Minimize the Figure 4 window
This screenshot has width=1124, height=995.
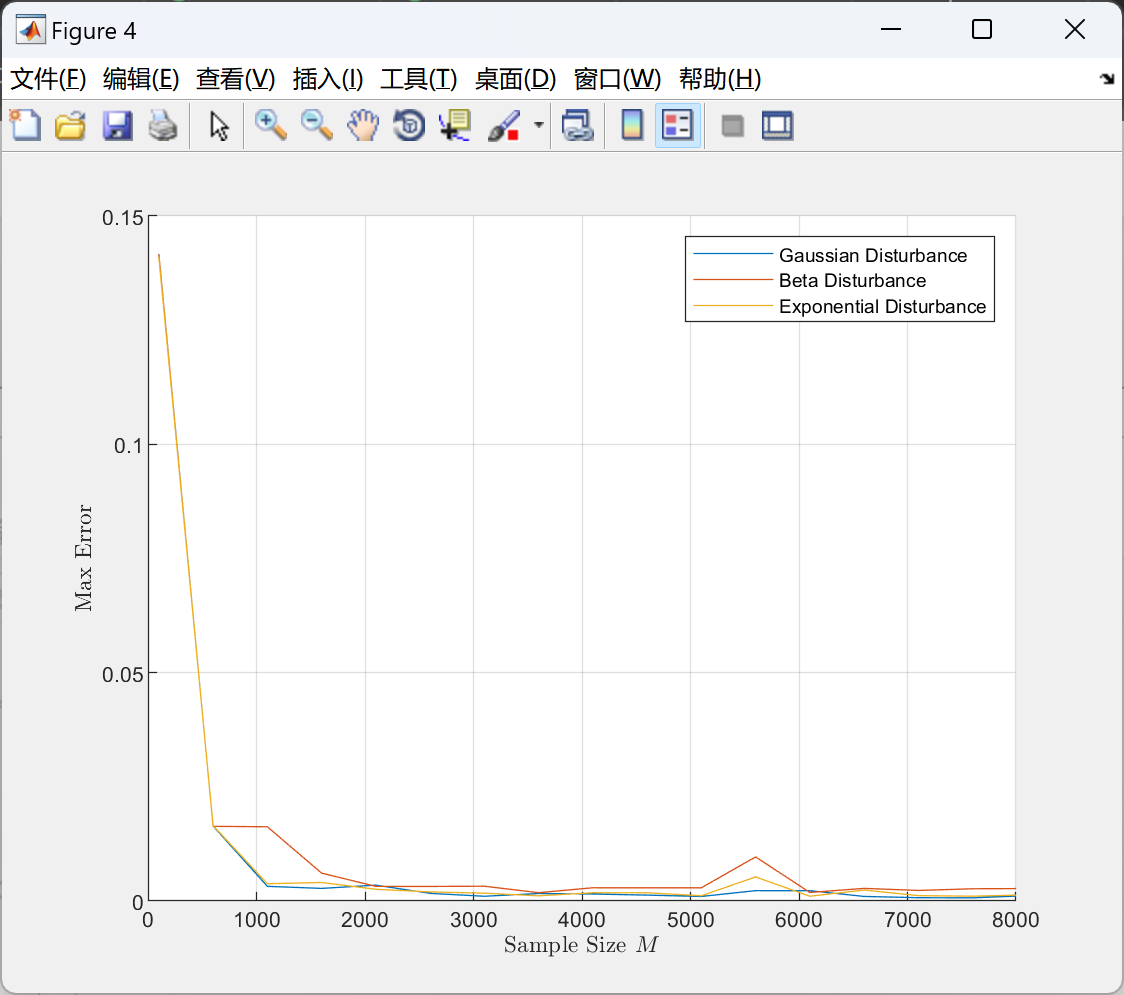890,29
